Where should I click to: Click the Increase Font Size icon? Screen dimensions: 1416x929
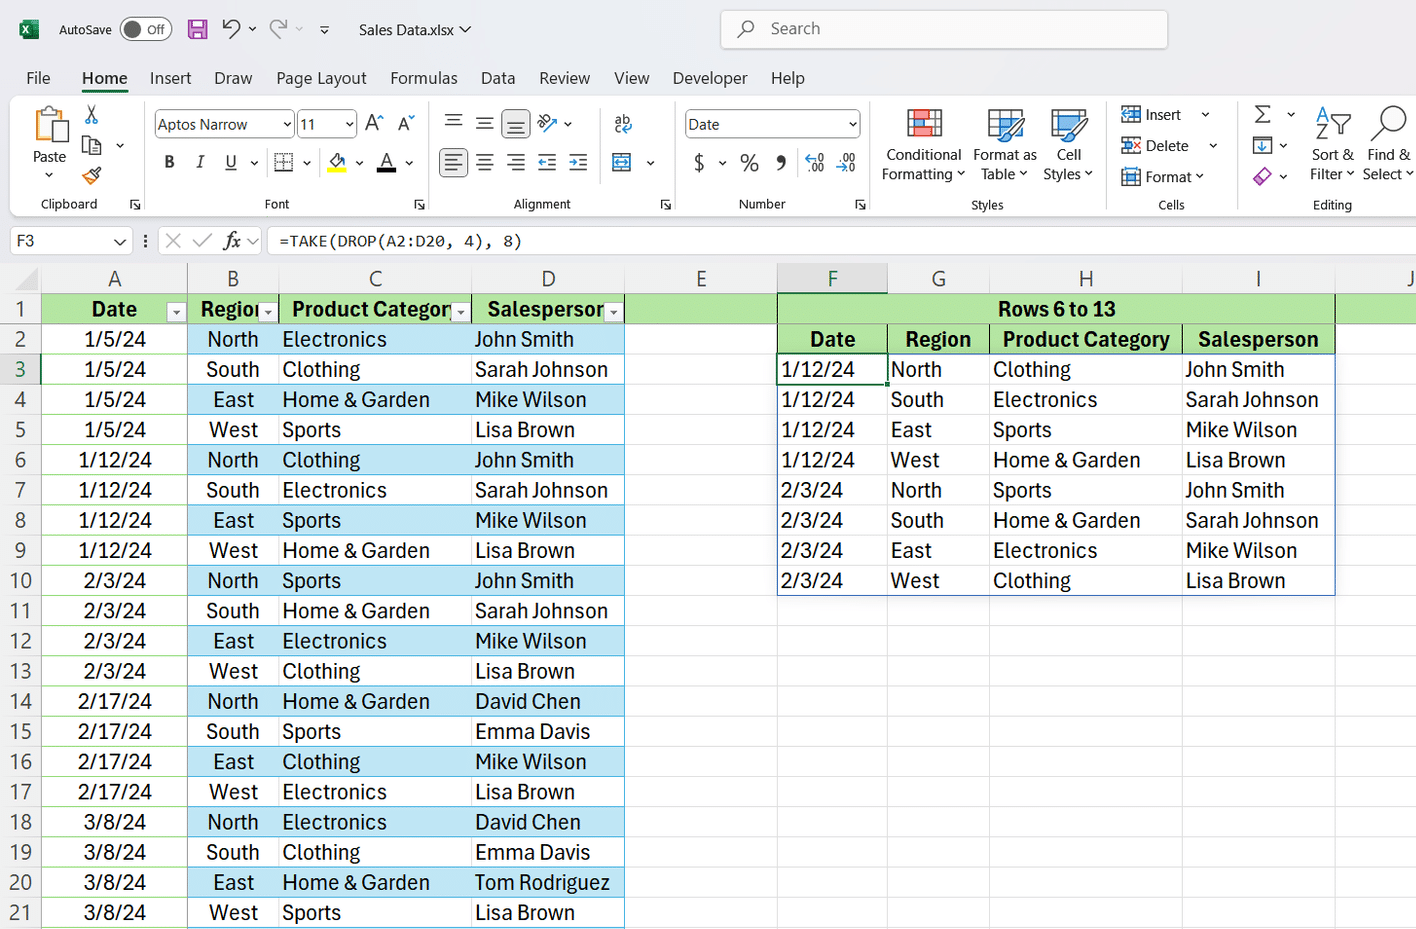tap(374, 123)
